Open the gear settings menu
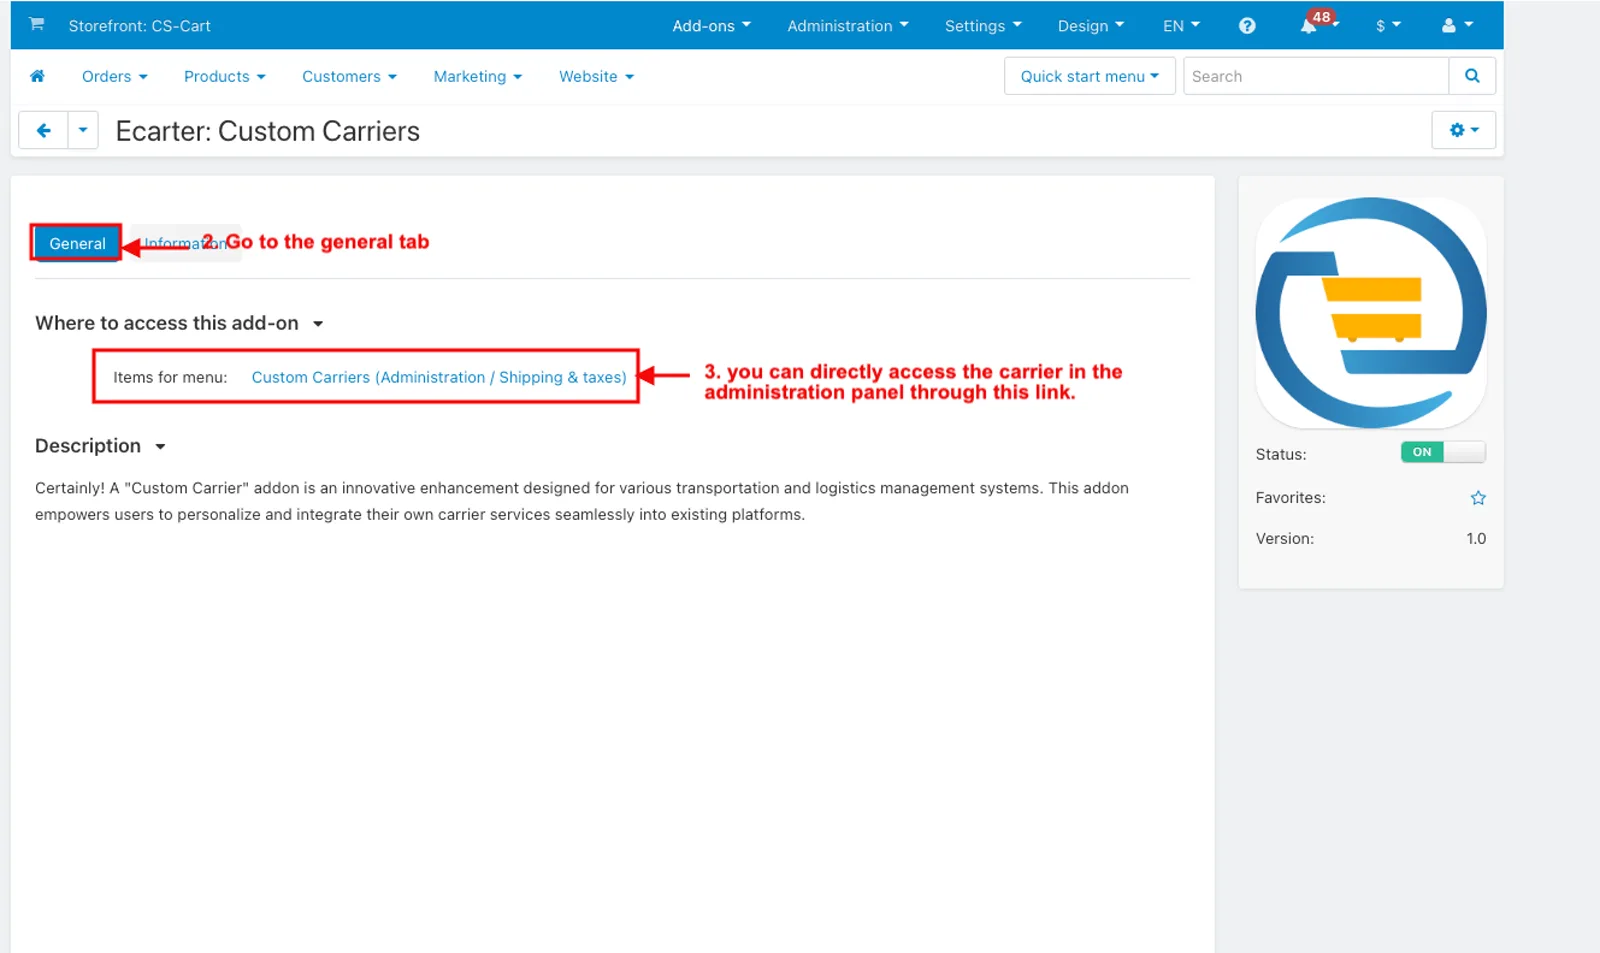The height and width of the screenshot is (953, 1600). [x=1464, y=130]
